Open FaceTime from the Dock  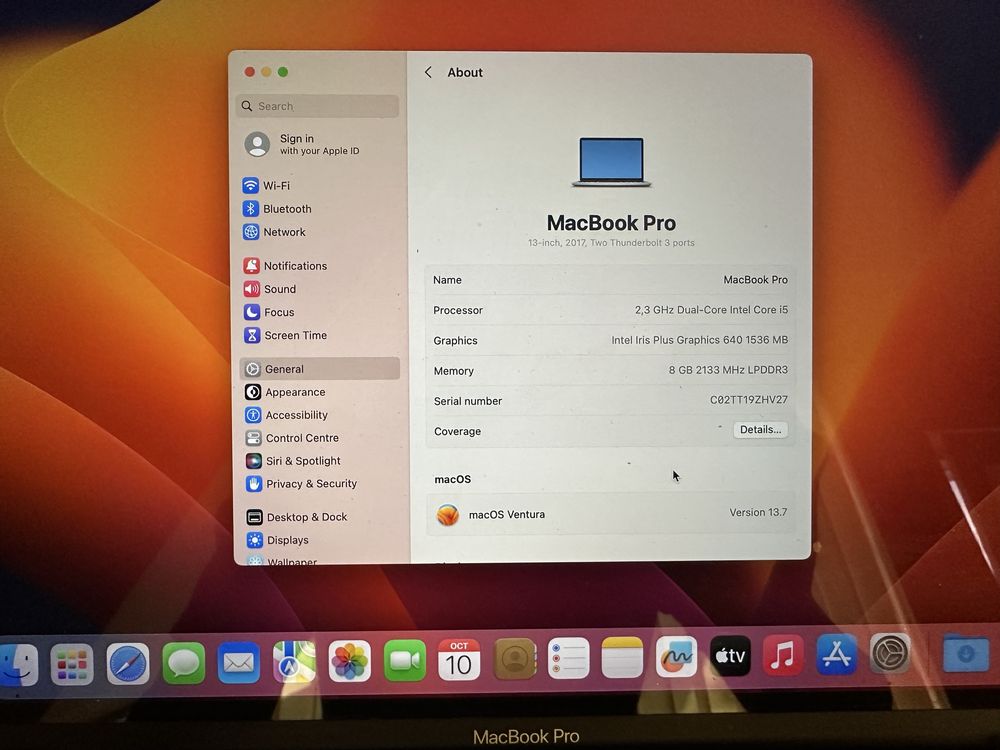tap(405, 661)
